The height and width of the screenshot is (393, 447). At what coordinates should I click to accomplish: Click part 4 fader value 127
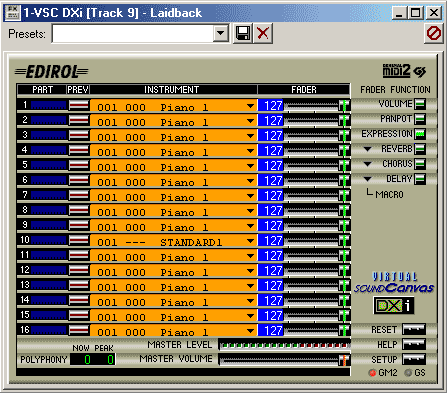(x=271, y=151)
